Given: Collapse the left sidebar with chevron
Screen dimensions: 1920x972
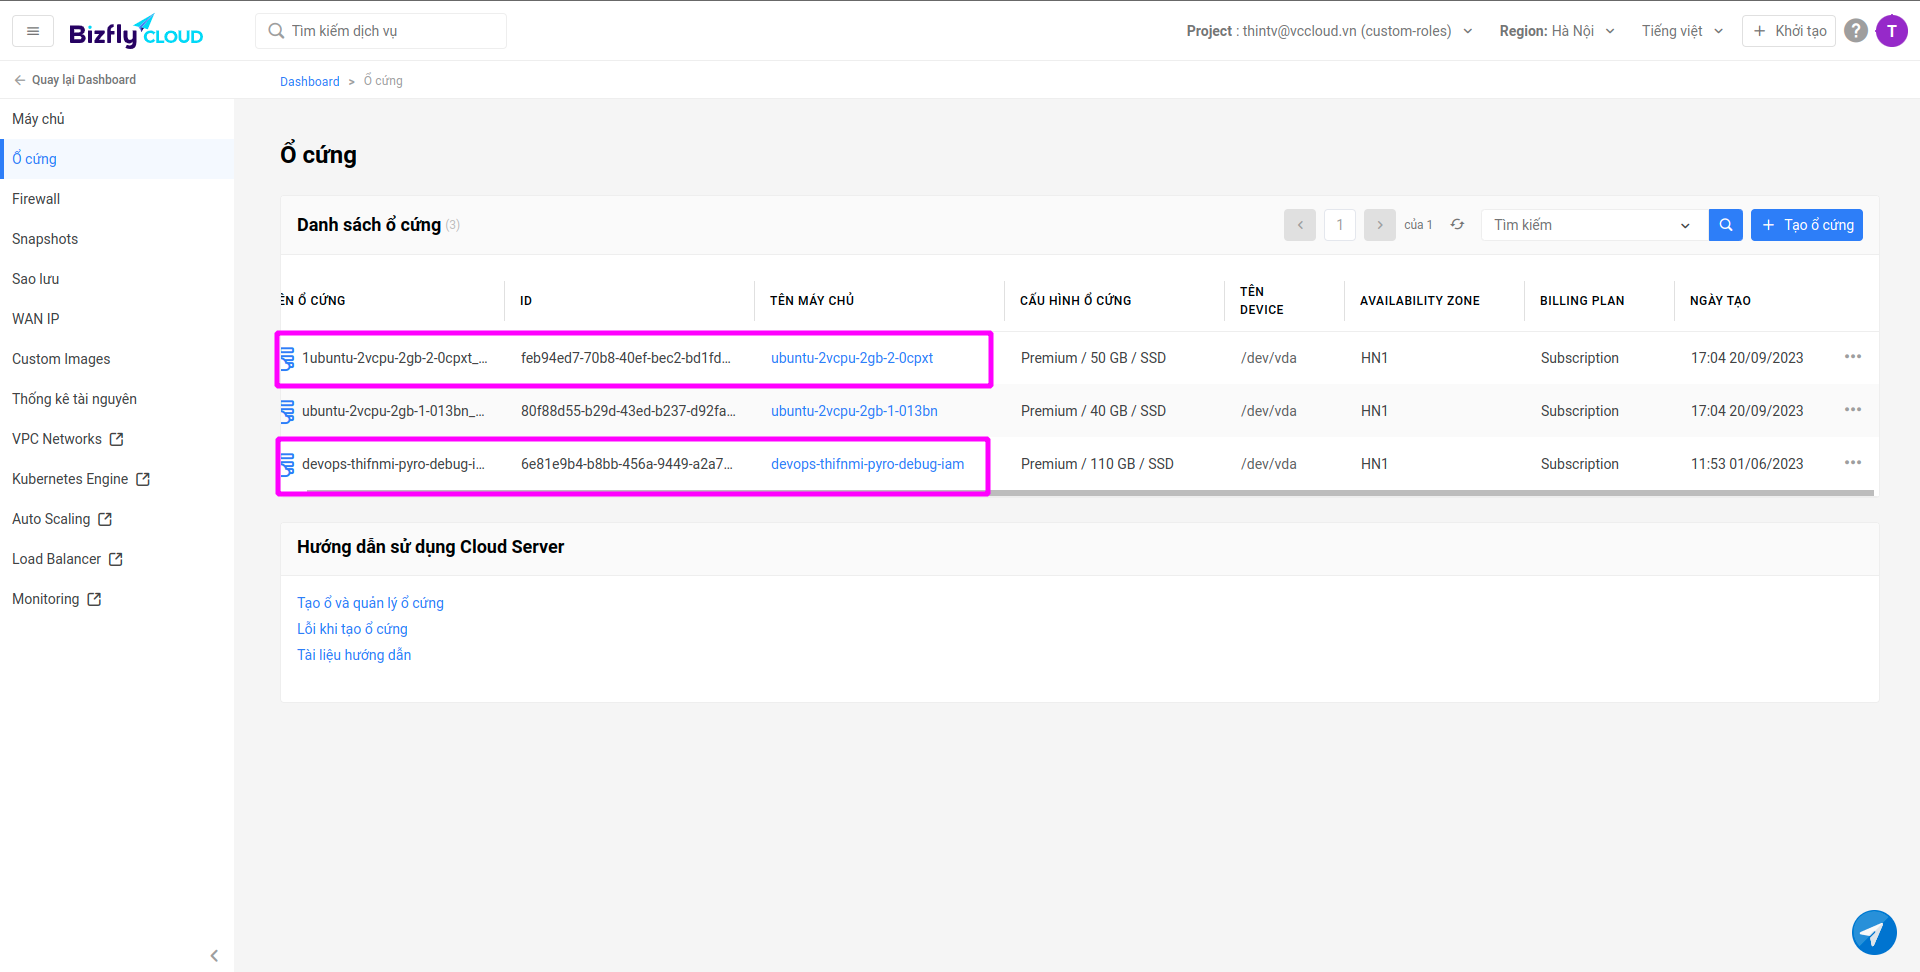Looking at the screenshot, I should [x=214, y=955].
